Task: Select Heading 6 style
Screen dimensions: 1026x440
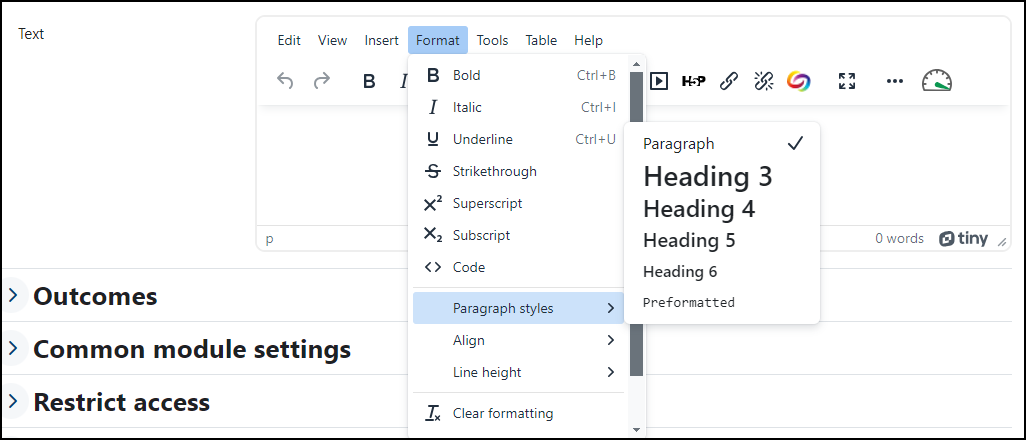Action: 722,272
